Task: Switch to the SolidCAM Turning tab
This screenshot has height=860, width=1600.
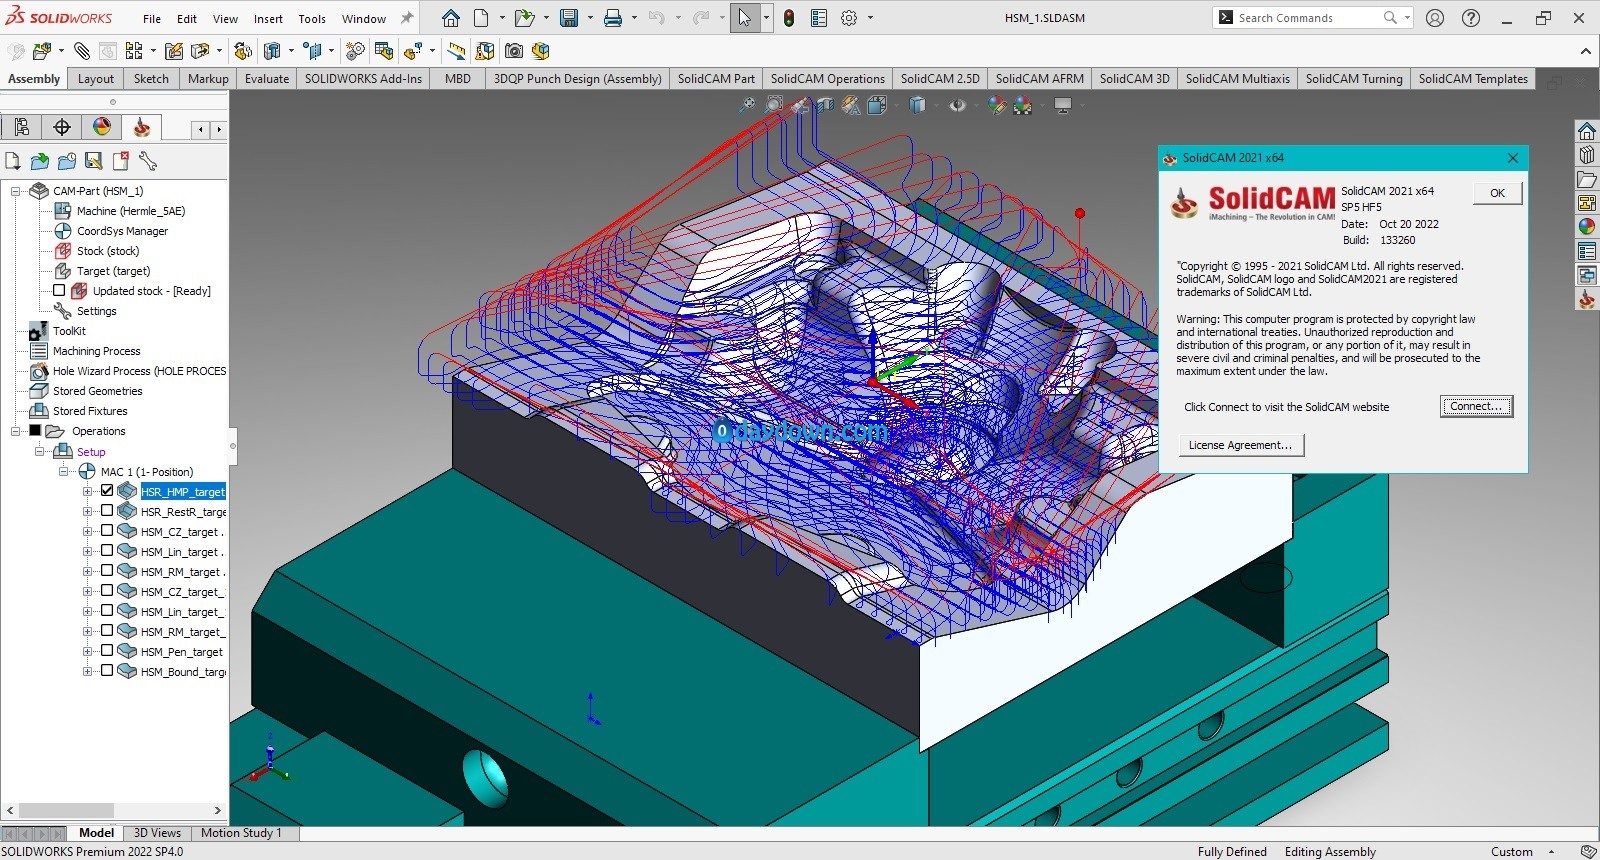Action: click(x=1354, y=79)
